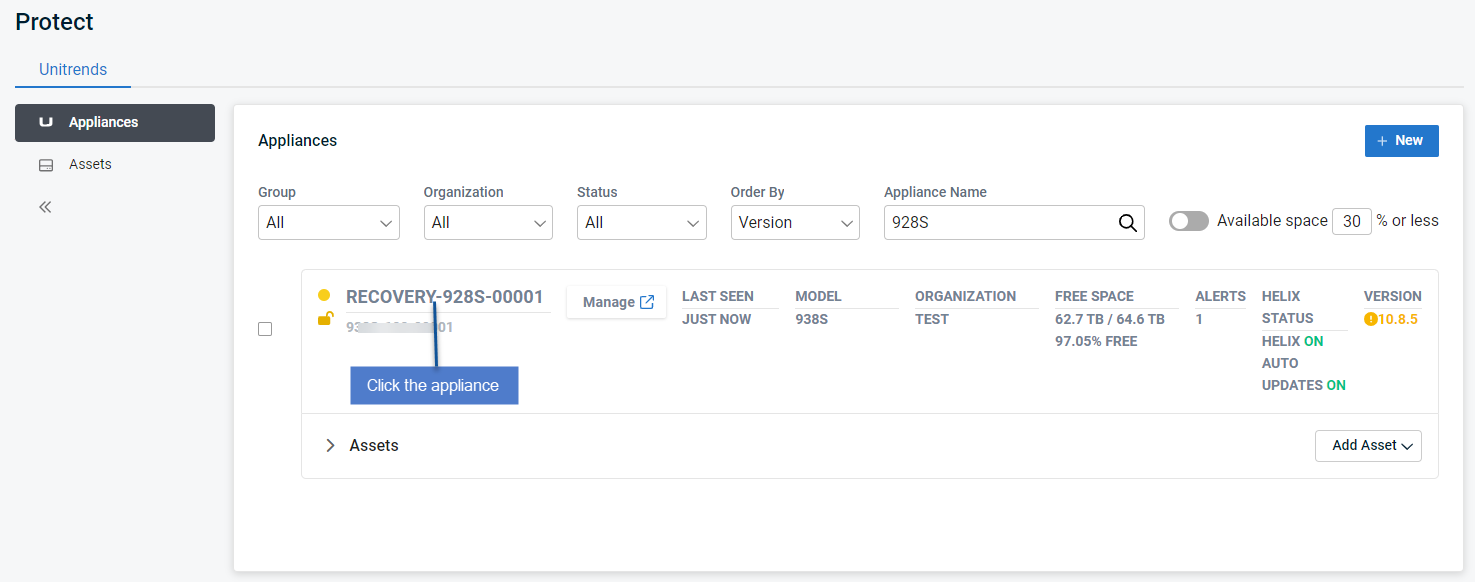Click the New appliance button

tap(1401, 141)
